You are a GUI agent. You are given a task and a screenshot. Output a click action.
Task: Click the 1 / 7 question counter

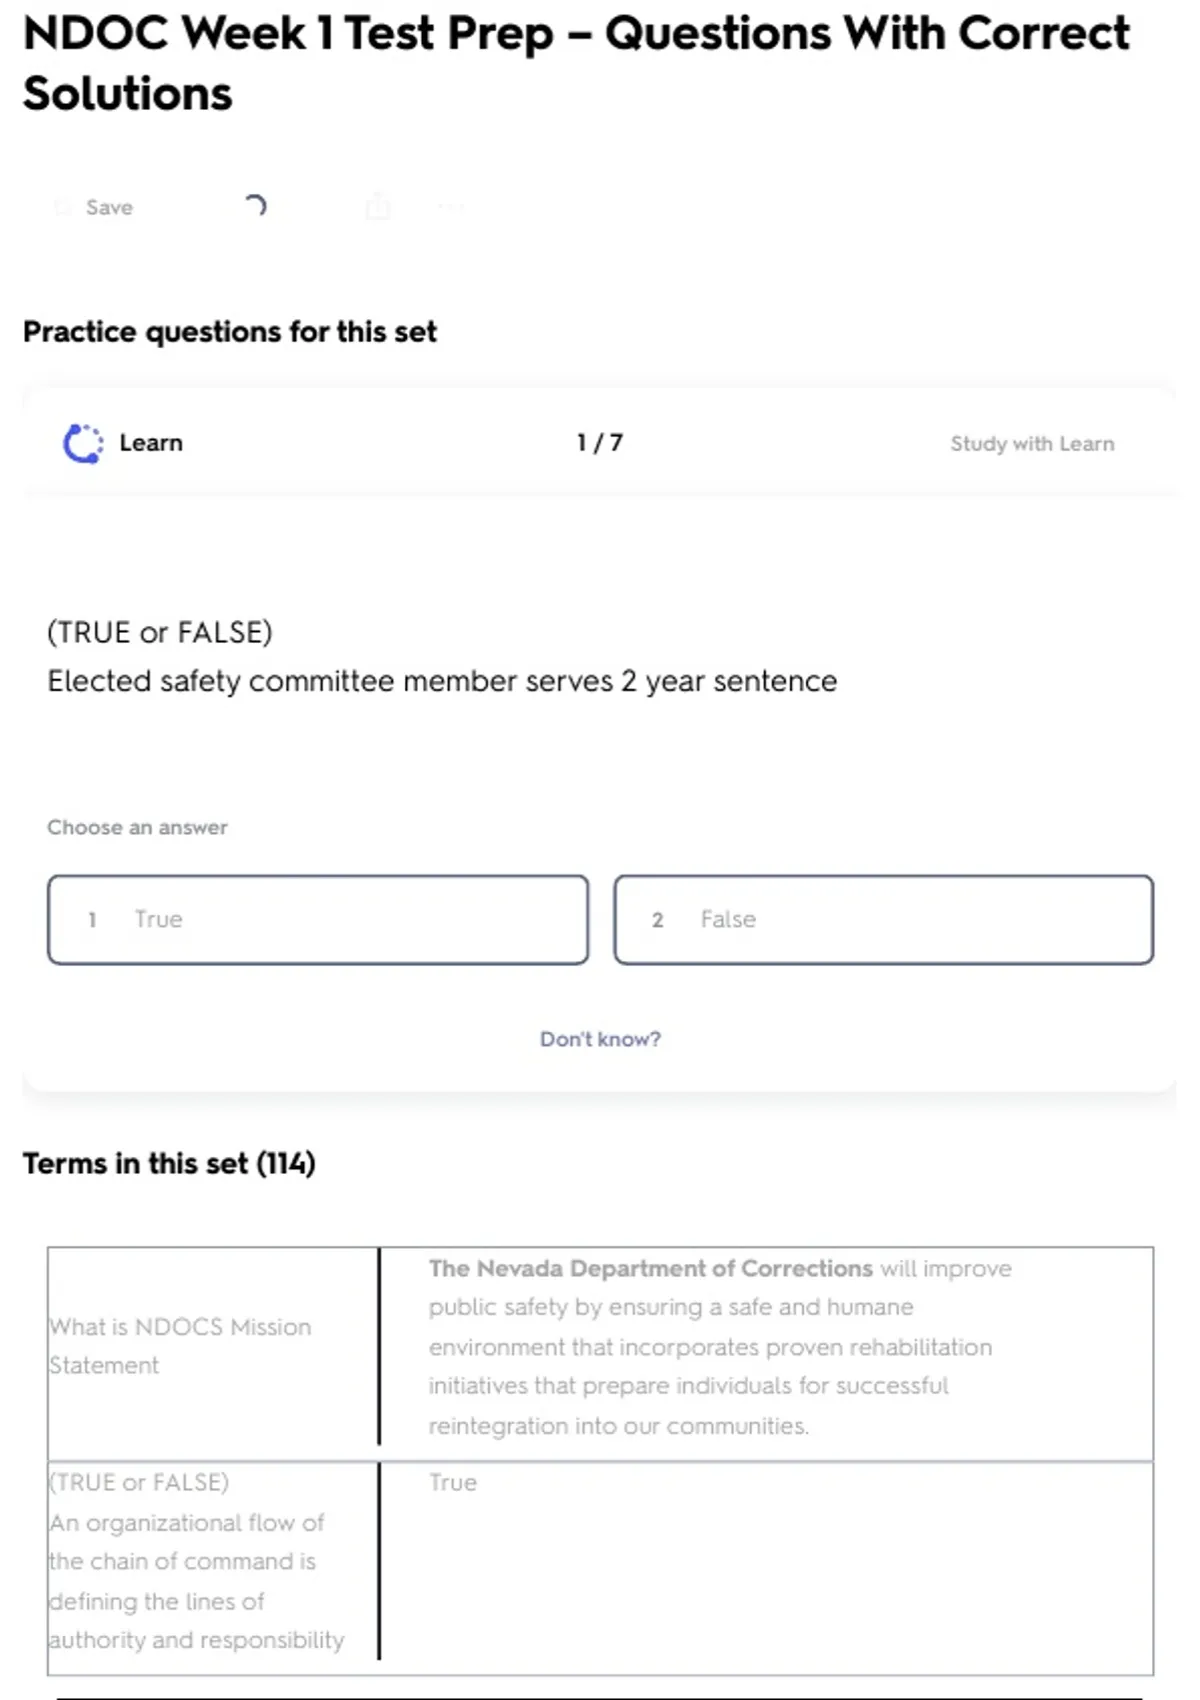[x=600, y=442]
